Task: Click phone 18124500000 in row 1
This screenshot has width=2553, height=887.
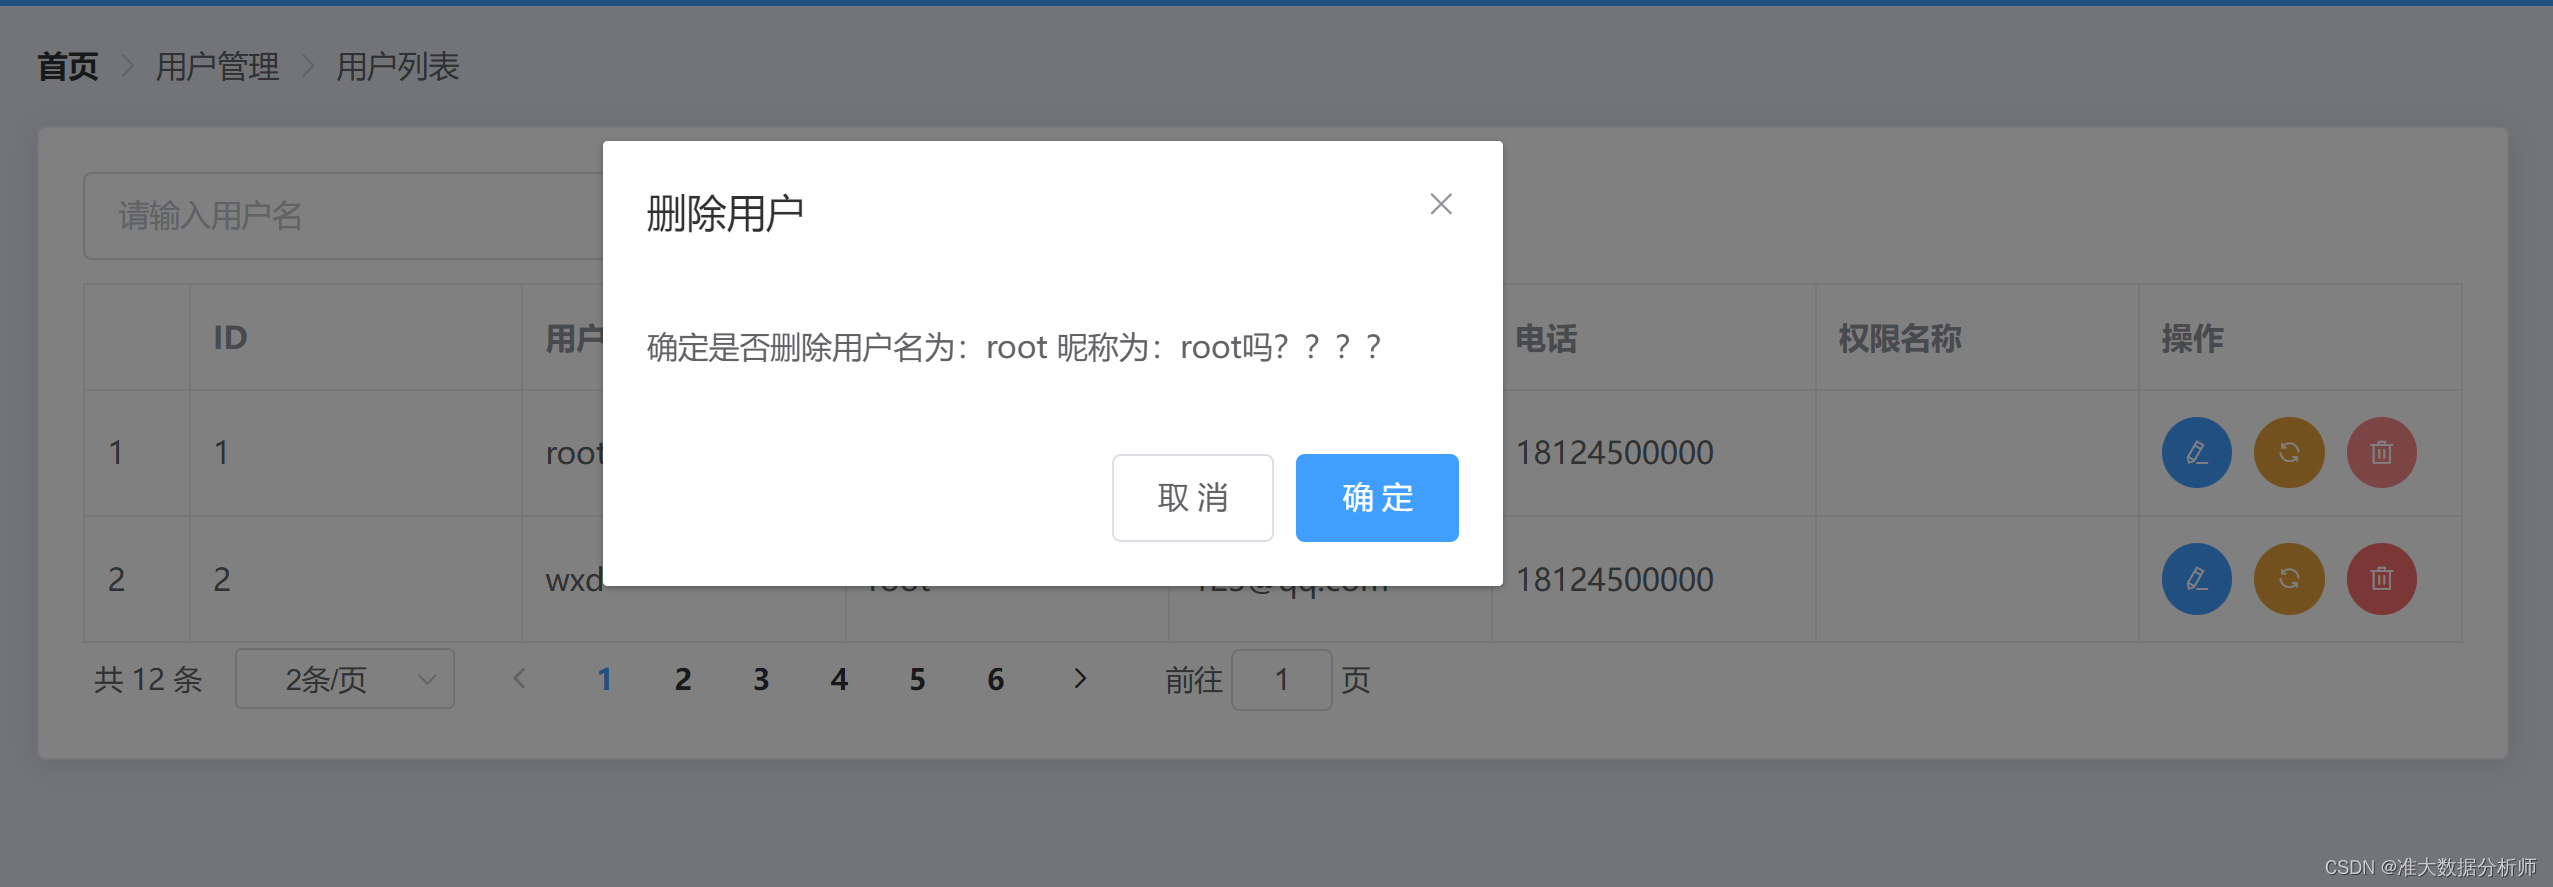Action: [x=1614, y=453]
